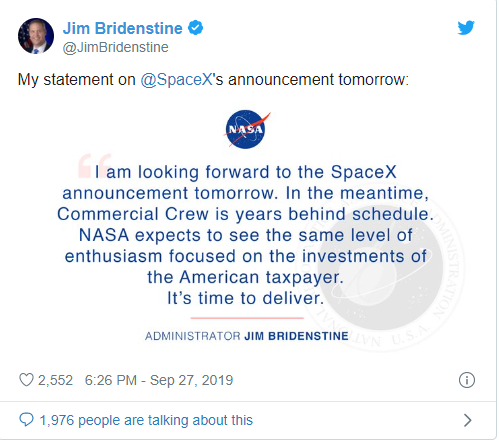Expand the conversation with the right chevron
Image resolution: width=499 pixels, height=443 pixels.
468,420
